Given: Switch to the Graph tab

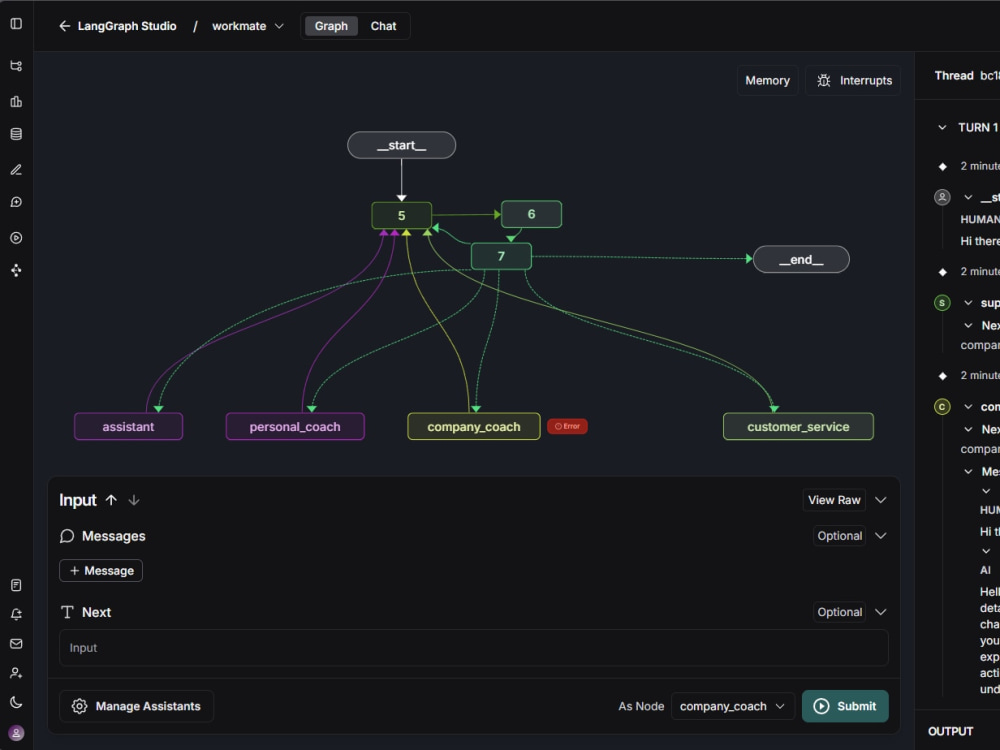Looking at the screenshot, I should point(331,26).
